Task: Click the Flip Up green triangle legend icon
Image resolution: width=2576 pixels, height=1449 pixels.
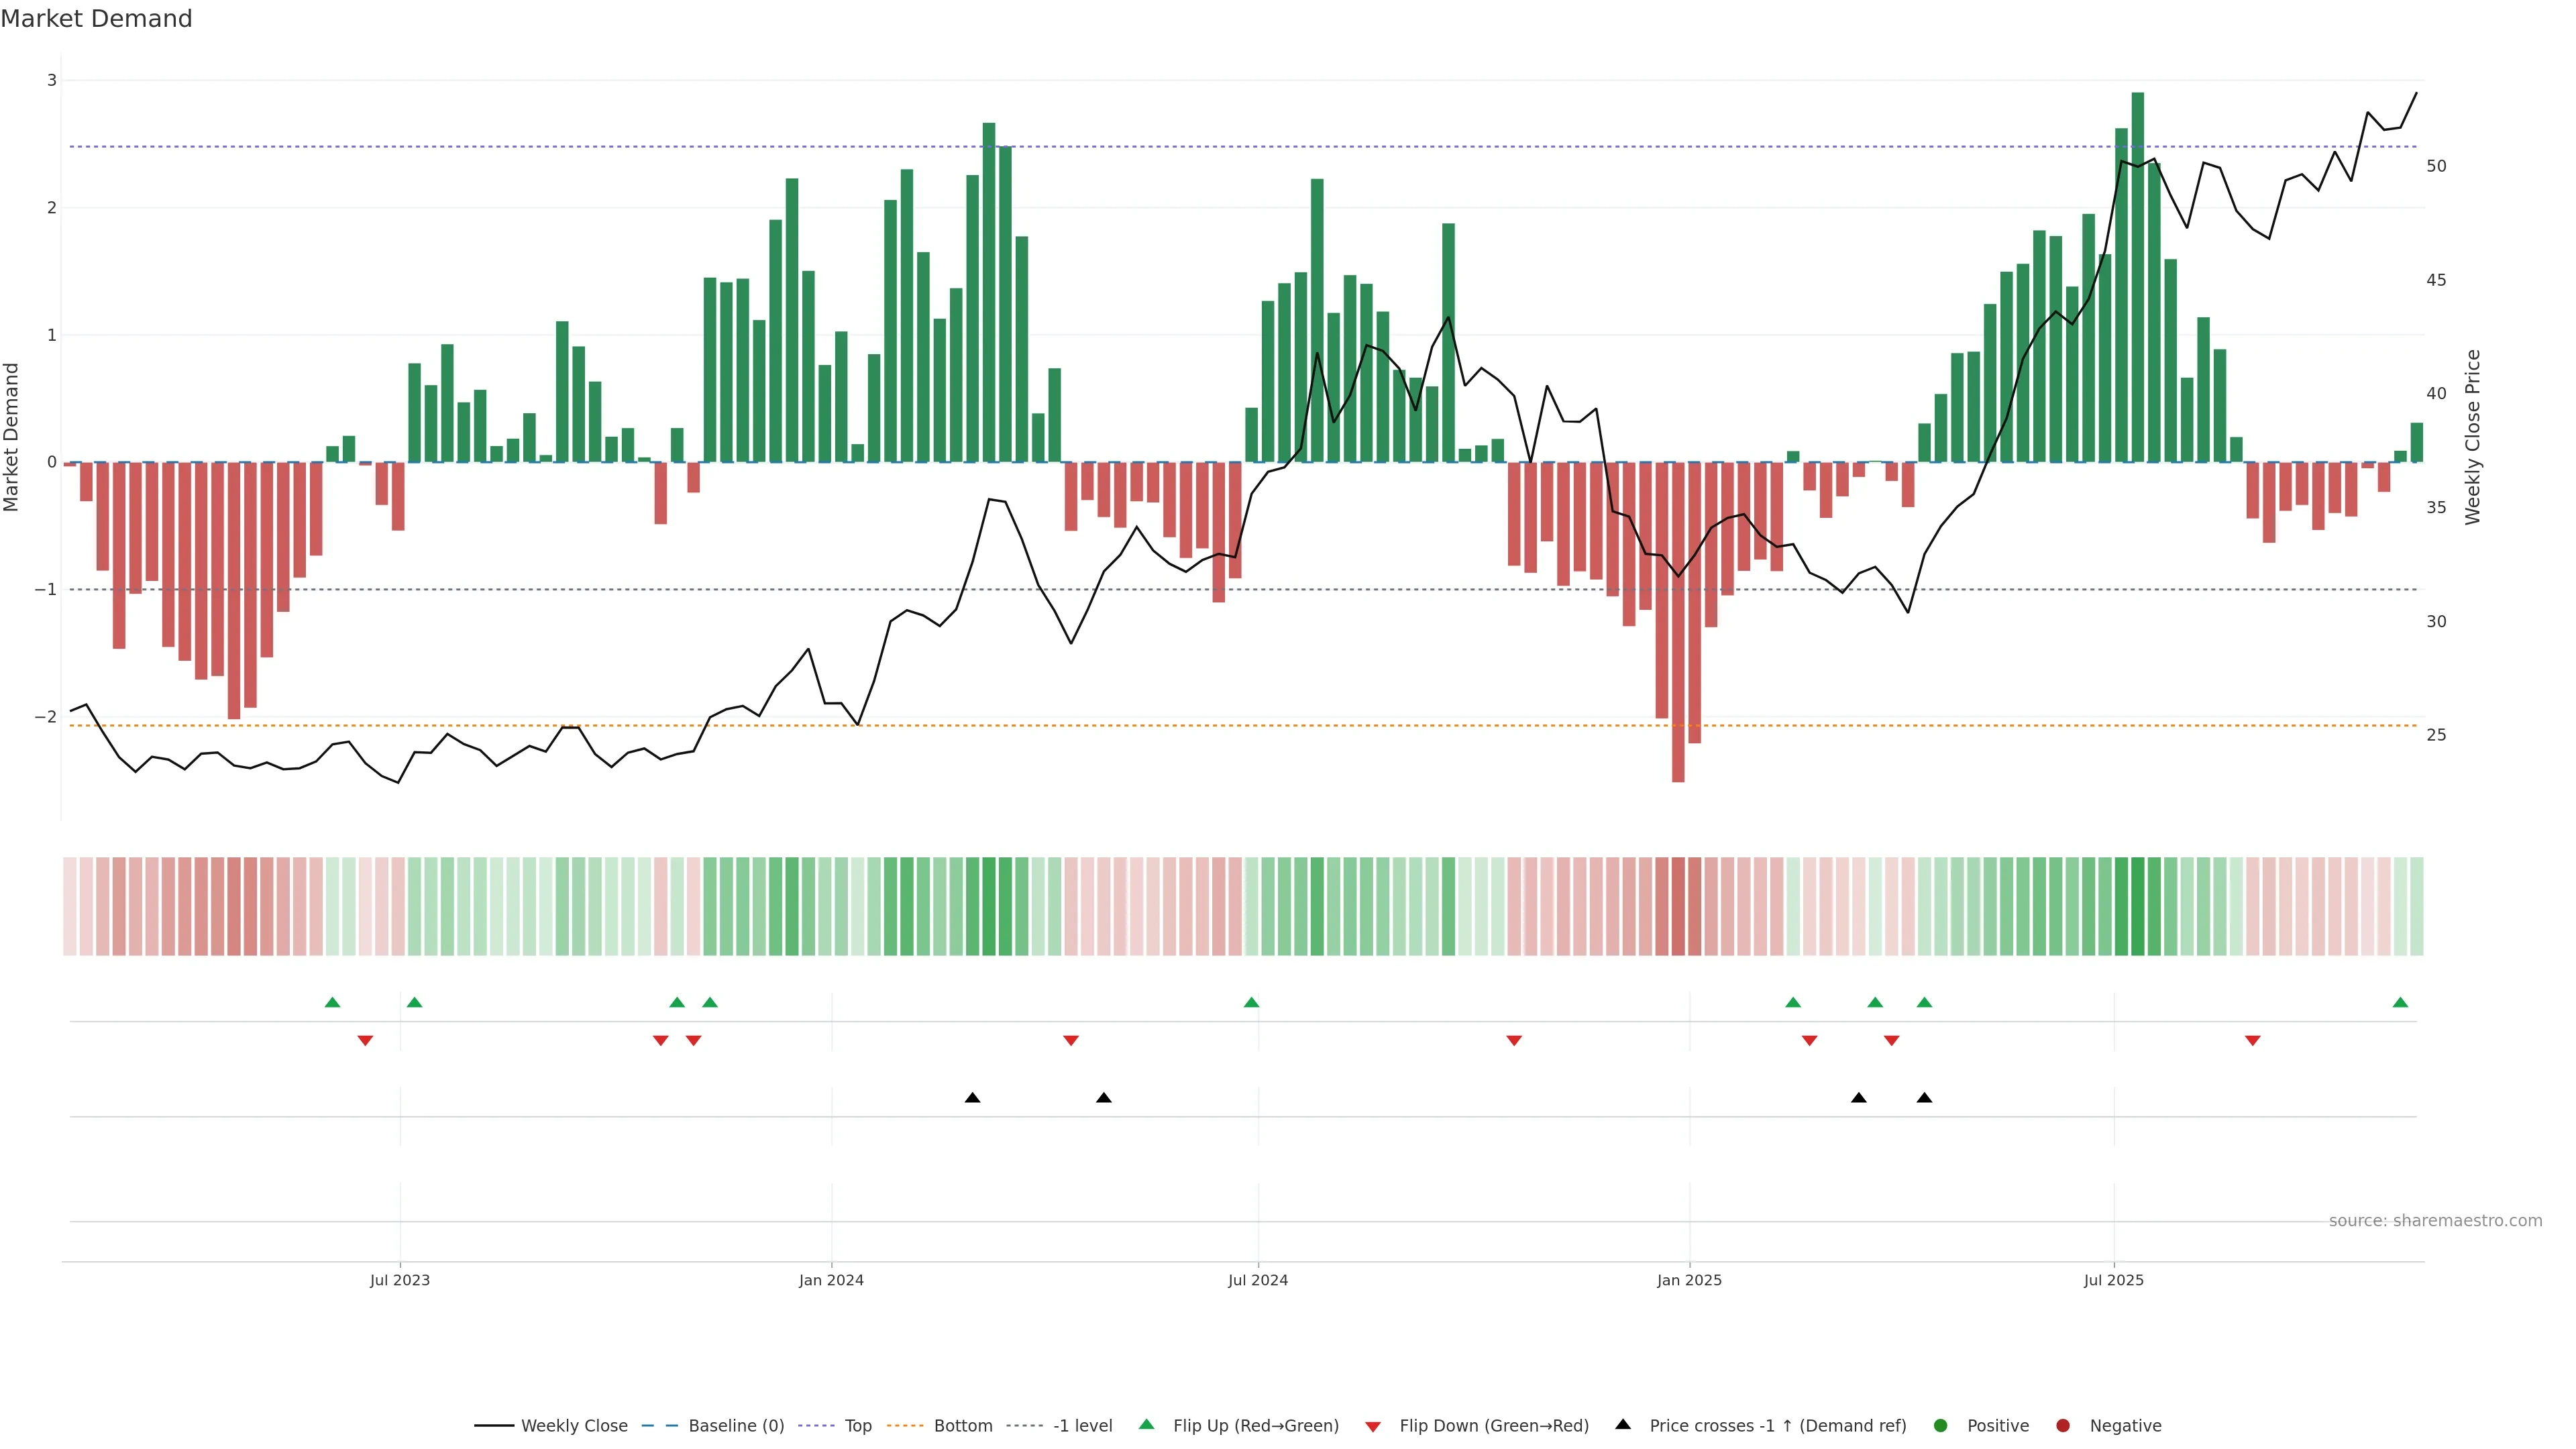Action: pyautogui.click(x=1146, y=1424)
